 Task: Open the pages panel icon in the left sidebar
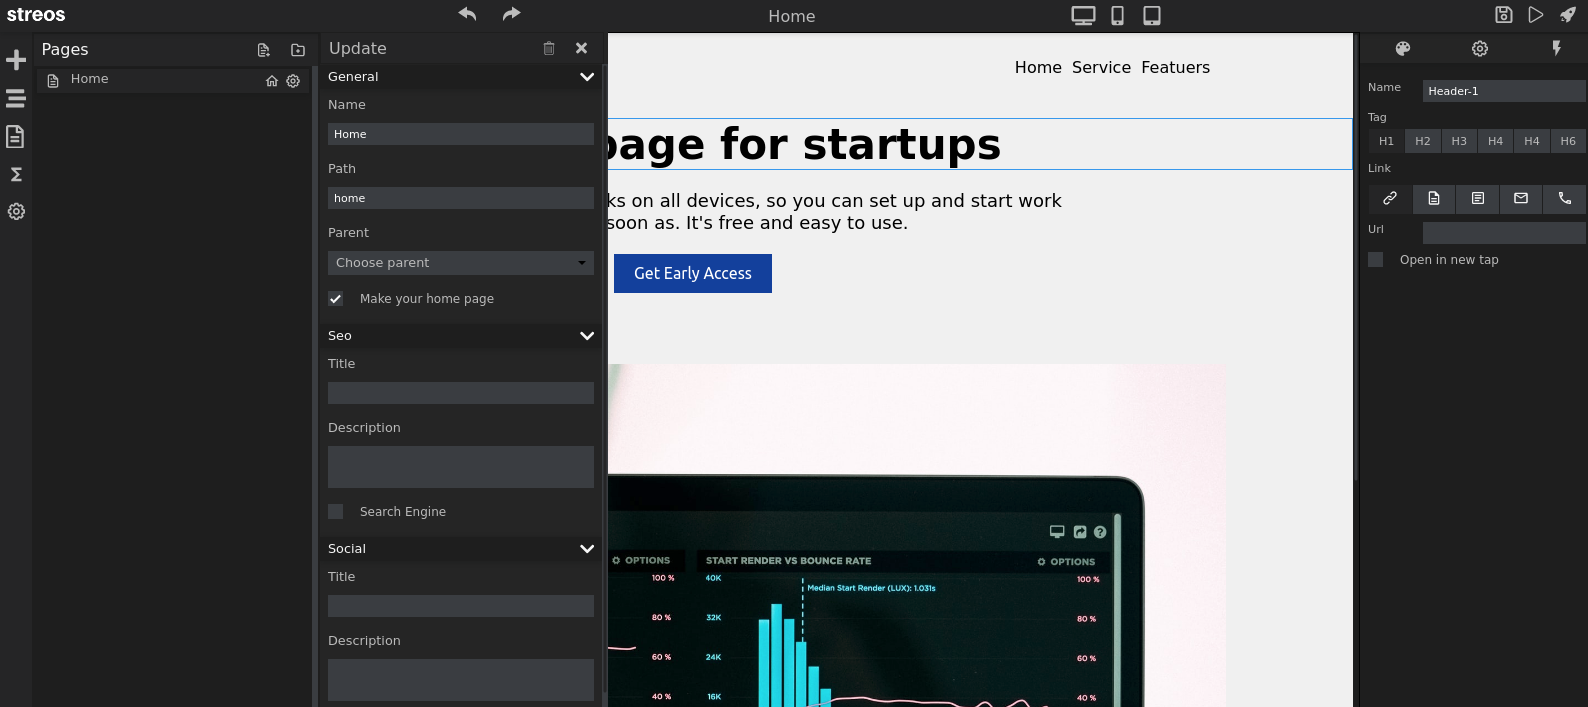click(15, 136)
